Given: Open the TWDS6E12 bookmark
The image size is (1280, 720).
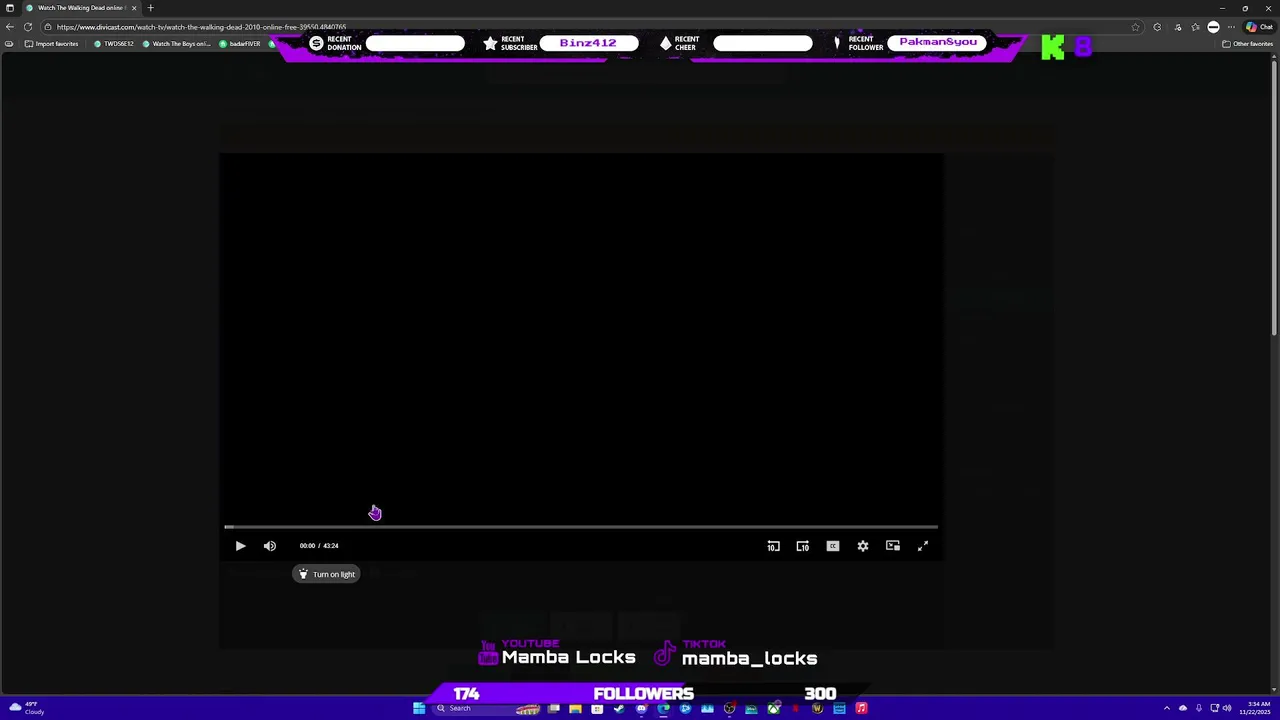Looking at the screenshot, I should (114, 44).
